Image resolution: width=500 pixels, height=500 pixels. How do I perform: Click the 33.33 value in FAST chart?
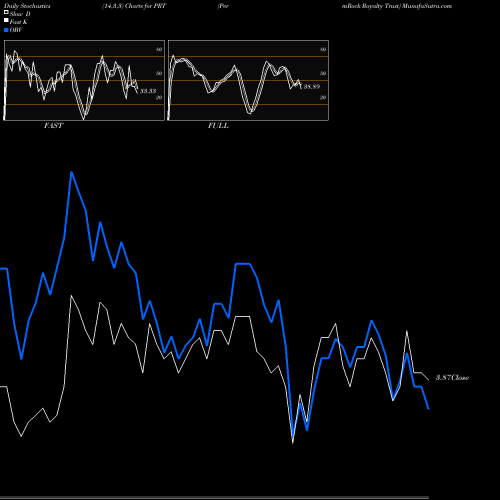(148, 91)
